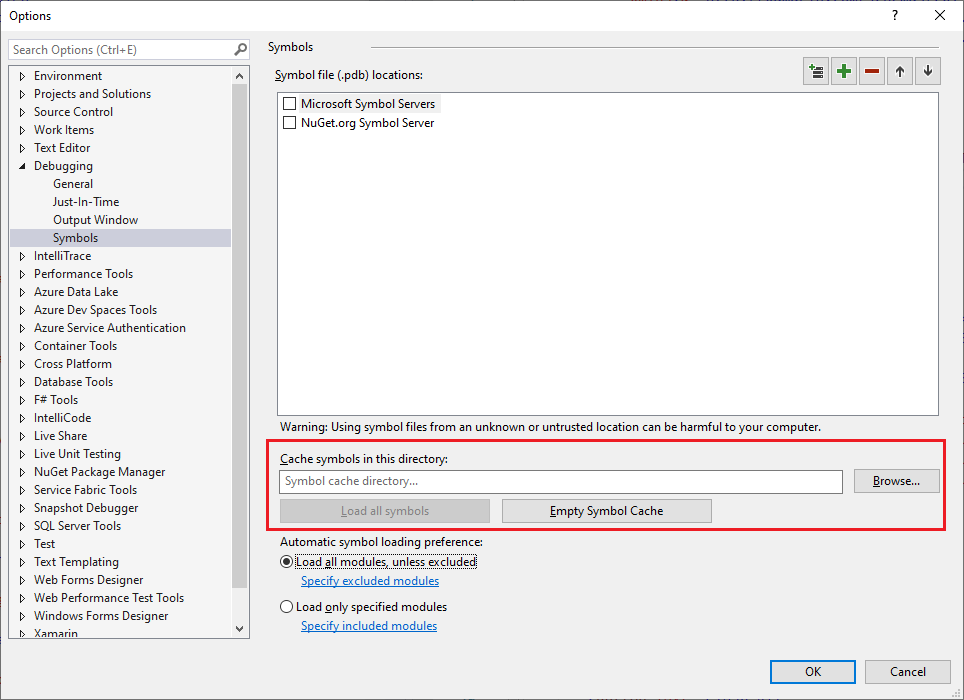964x700 pixels.
Task: Select Web Forms Designer category
Action: (89, 580)
